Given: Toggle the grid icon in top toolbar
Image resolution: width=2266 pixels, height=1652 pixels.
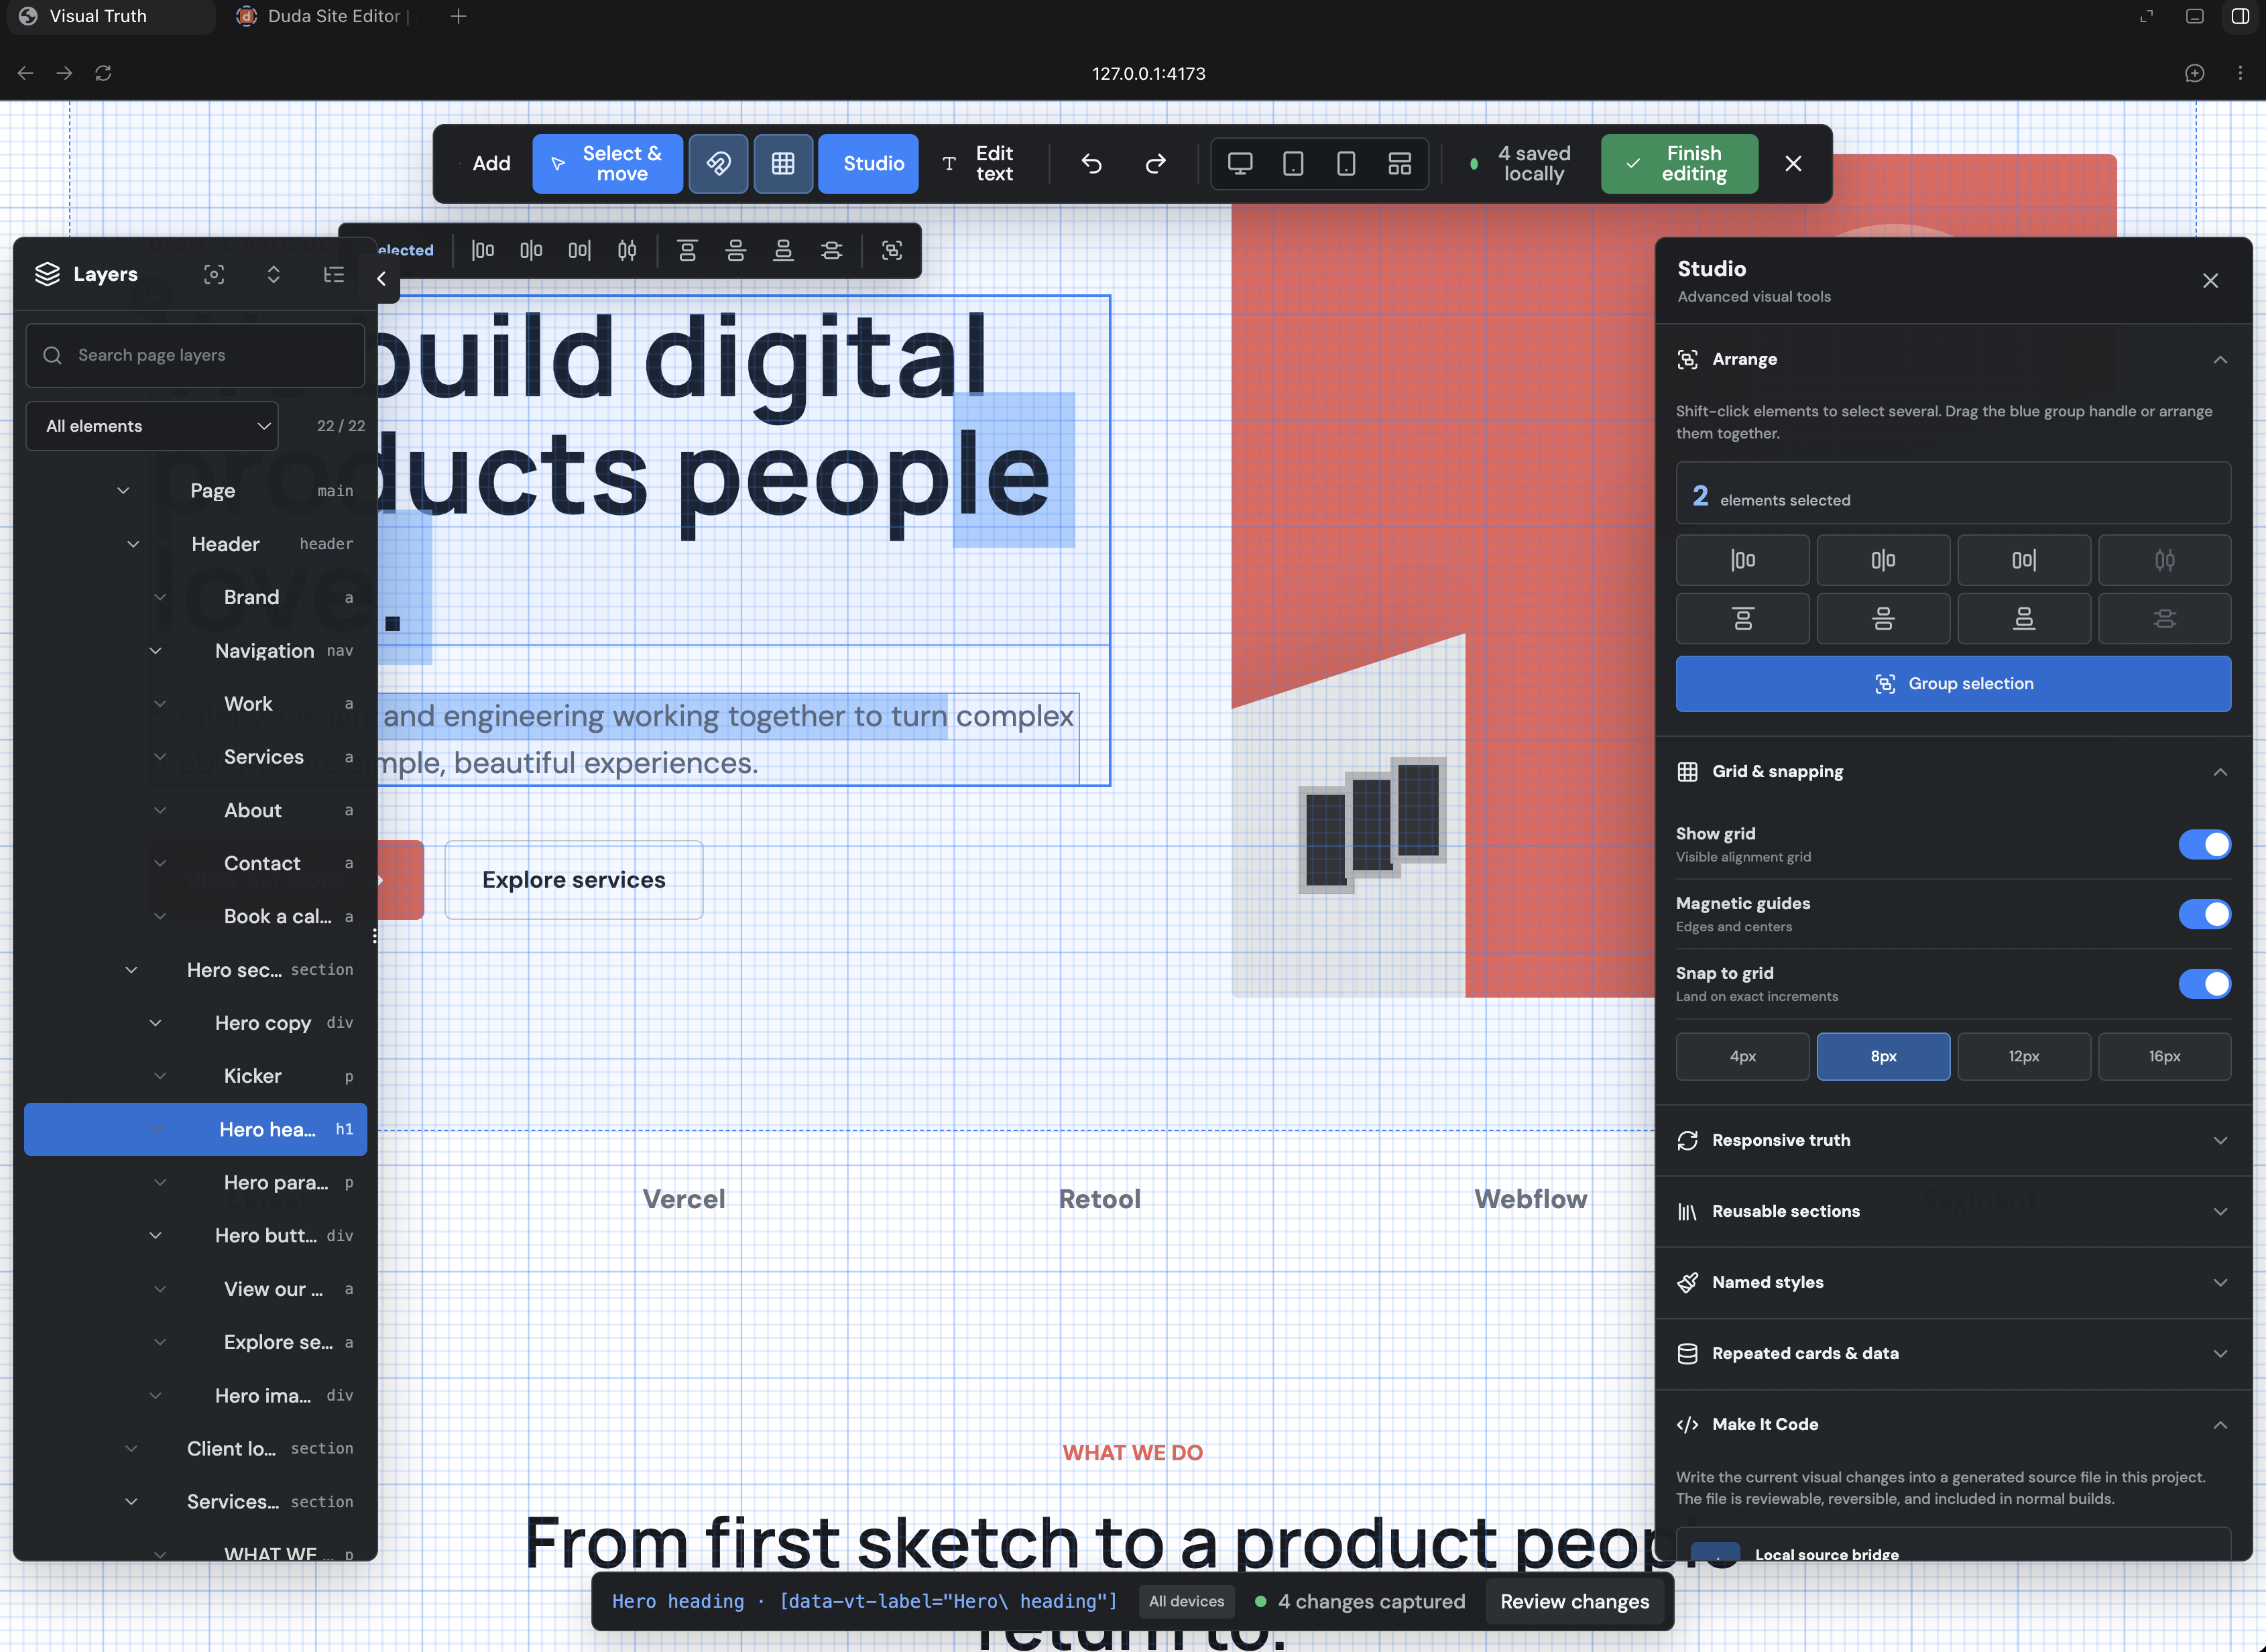Looking at the screenshot, I should pyautogui.click(x=783, y=163).
